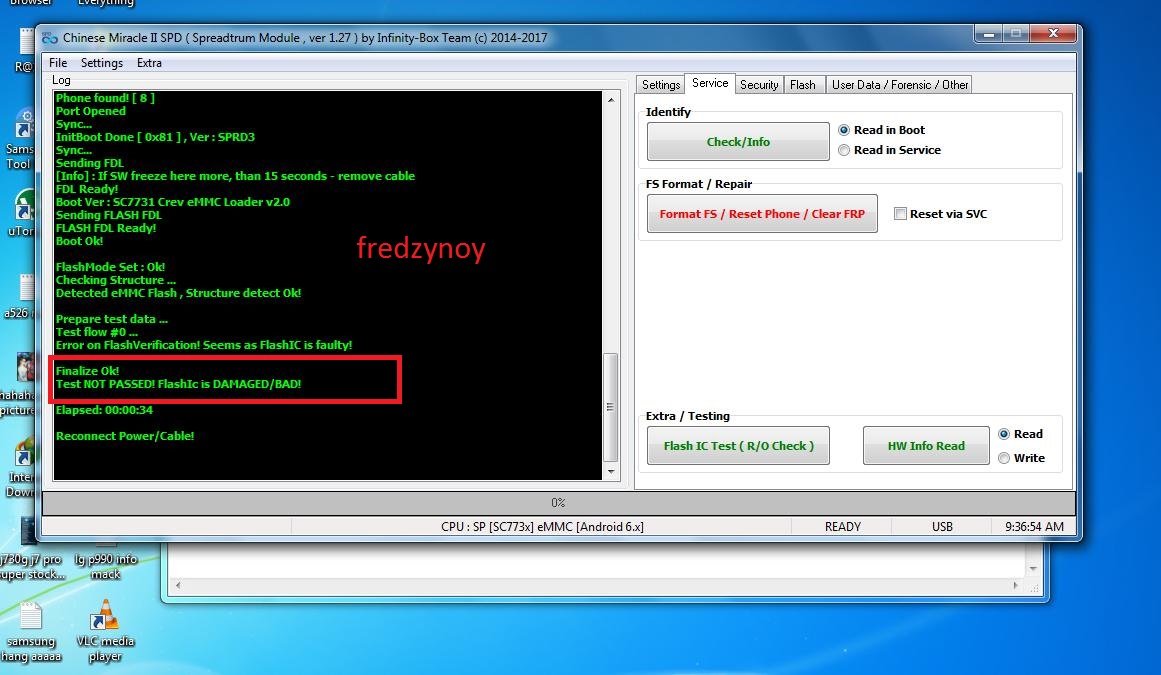Click background window left scroll arrow

pyautogui.click(x=177, y=585)
